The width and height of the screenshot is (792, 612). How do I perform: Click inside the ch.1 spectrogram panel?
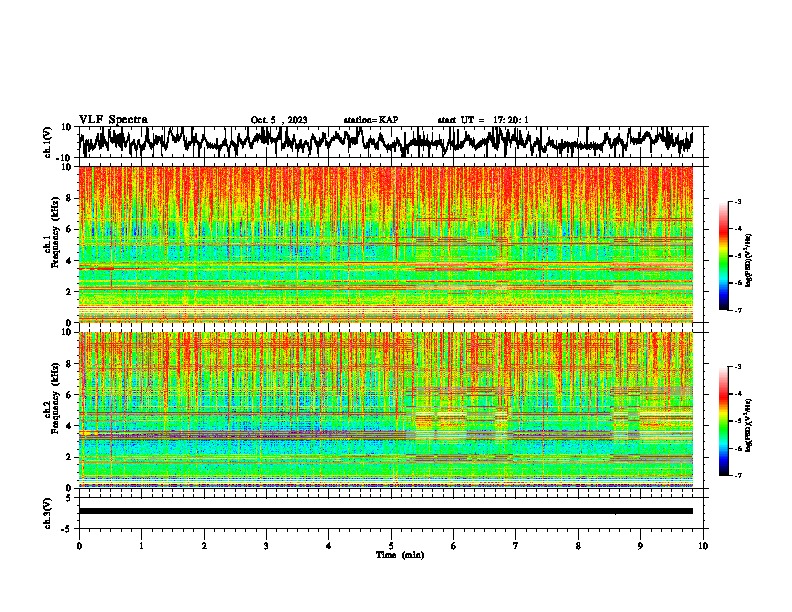coord(385,244)
